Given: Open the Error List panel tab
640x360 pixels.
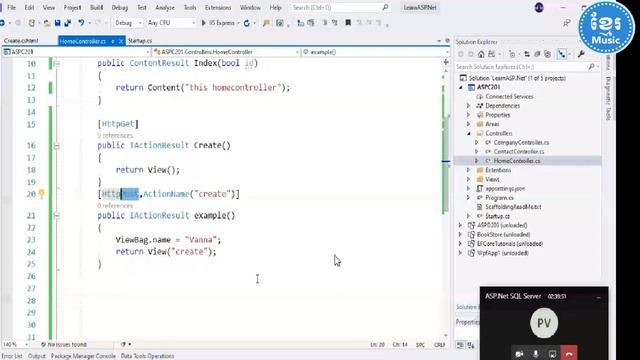Looking at the screenshot, I should point(12,356).
